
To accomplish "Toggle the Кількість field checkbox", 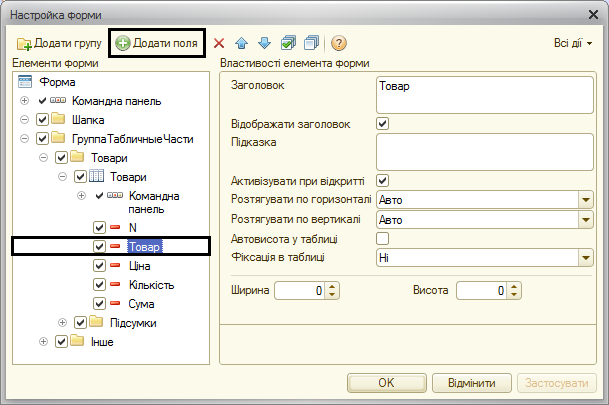I will pos(99,285).
